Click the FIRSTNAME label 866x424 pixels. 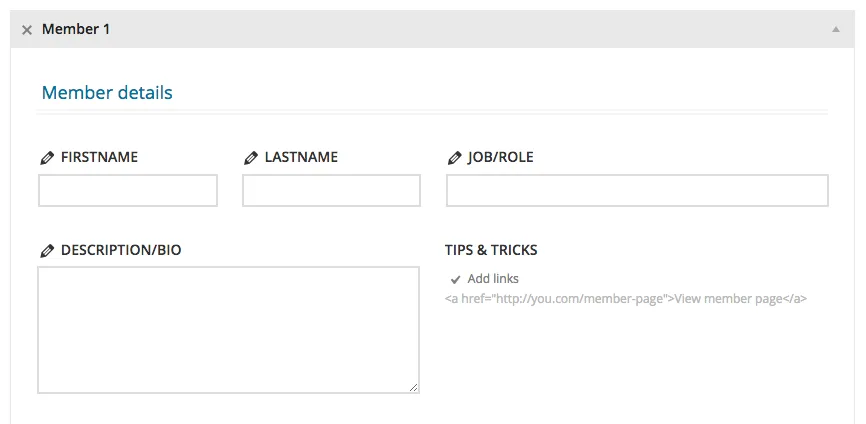coord(99,157)
